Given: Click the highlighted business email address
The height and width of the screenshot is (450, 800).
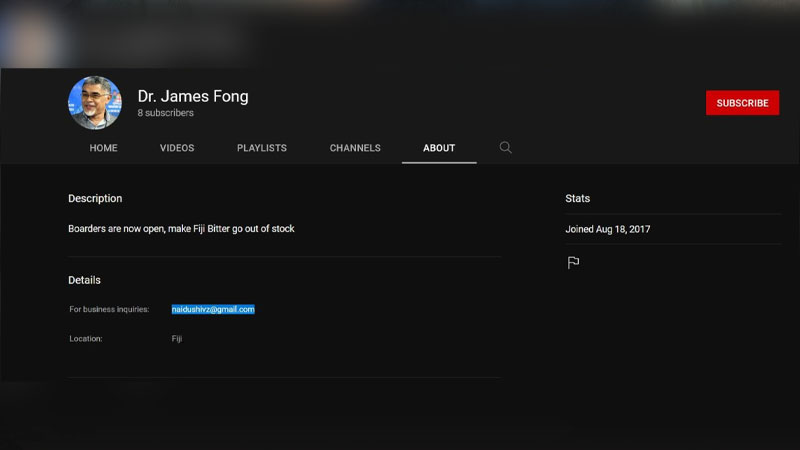Looking at the screenshot, I should tap(213, 310).
